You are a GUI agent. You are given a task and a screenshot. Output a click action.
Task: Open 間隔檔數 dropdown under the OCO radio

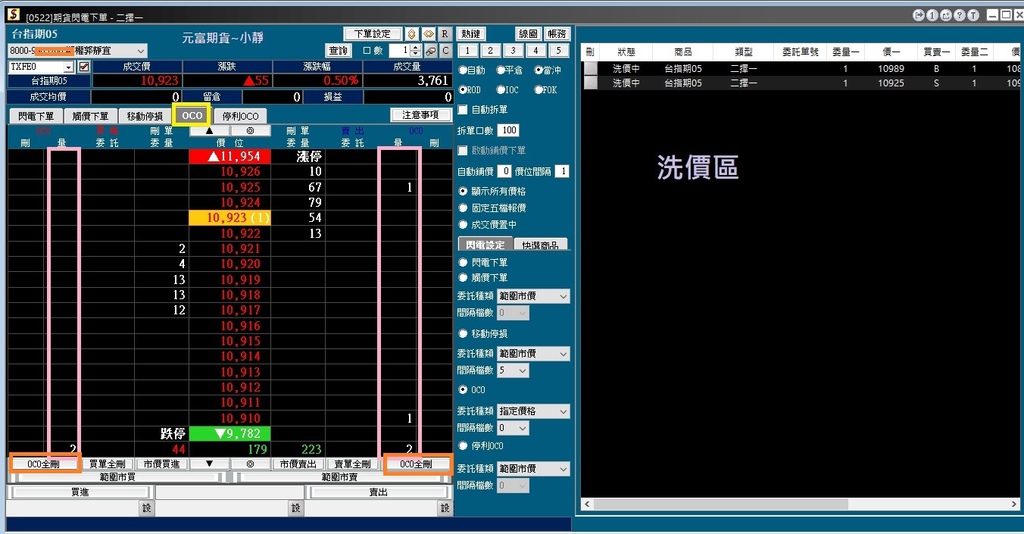pos(513,428)
